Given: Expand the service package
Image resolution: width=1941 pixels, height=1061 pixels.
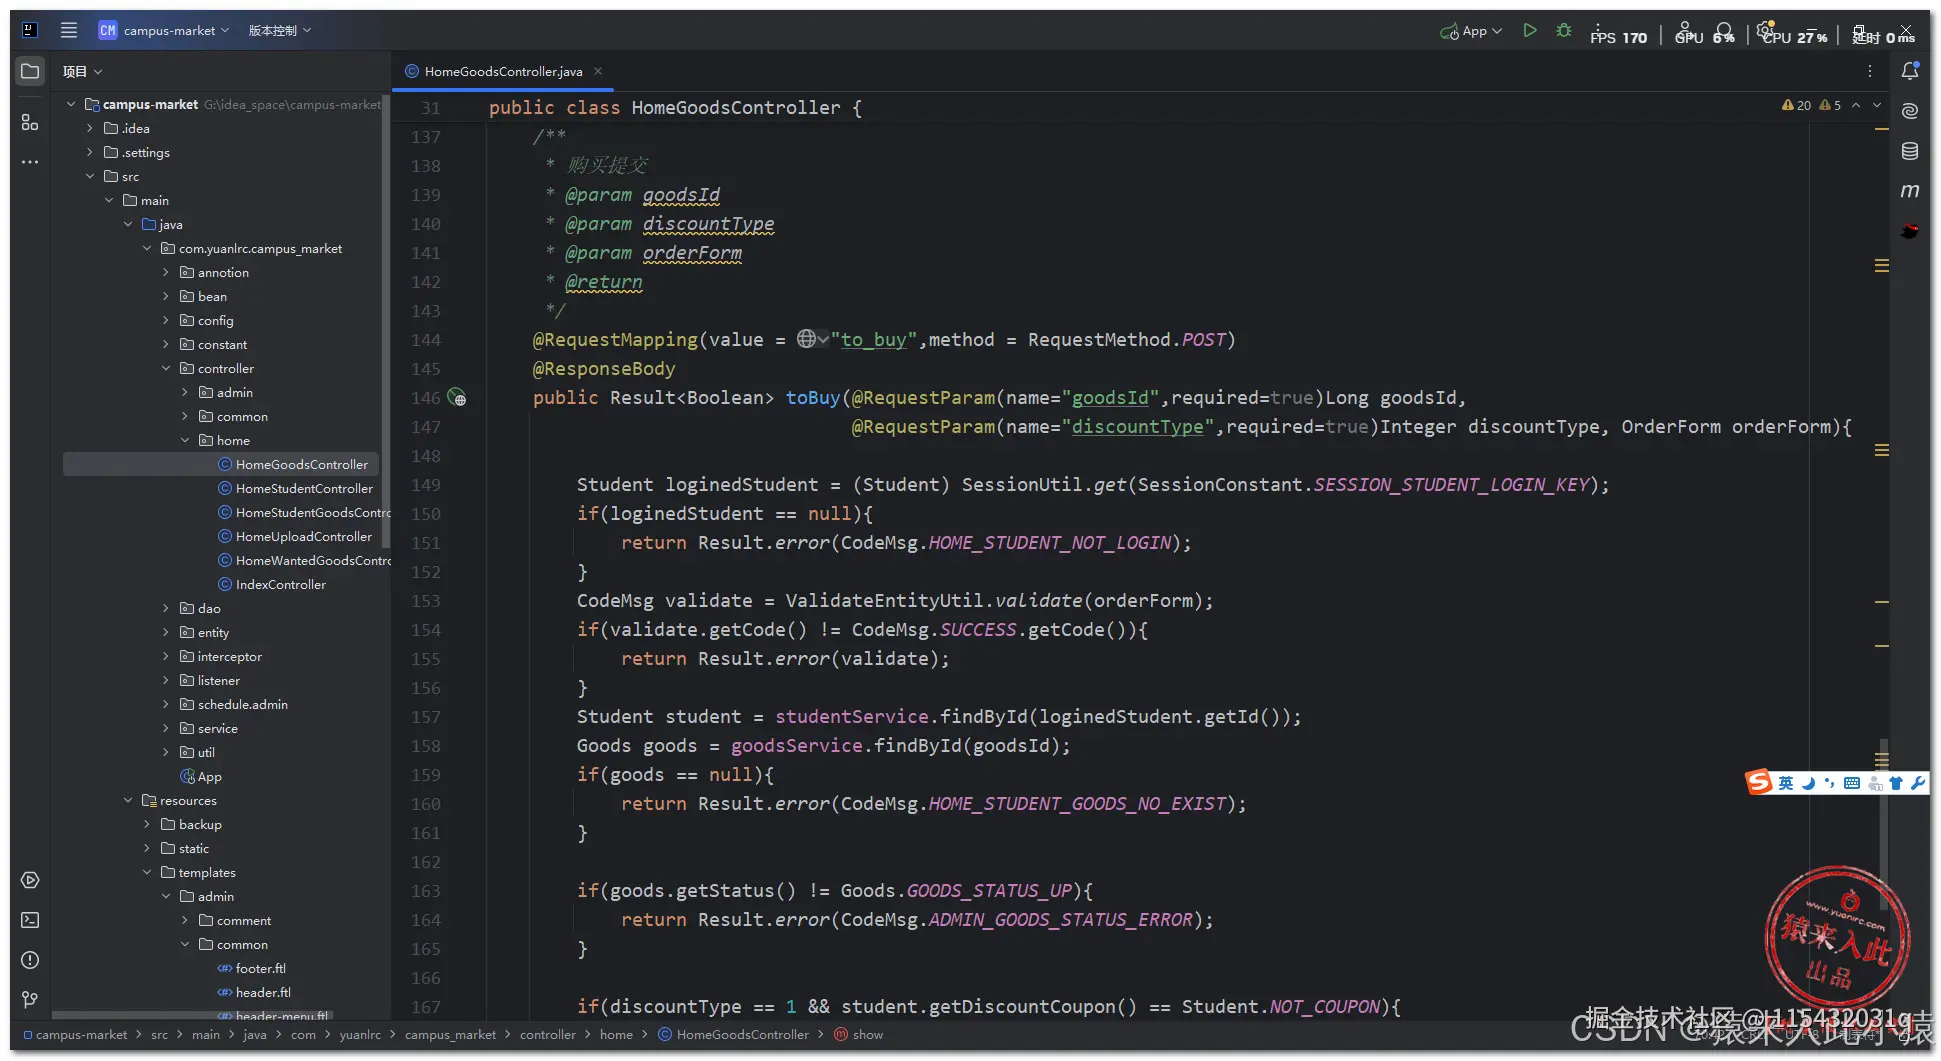Looking at the screenshot, I should 166,728.
